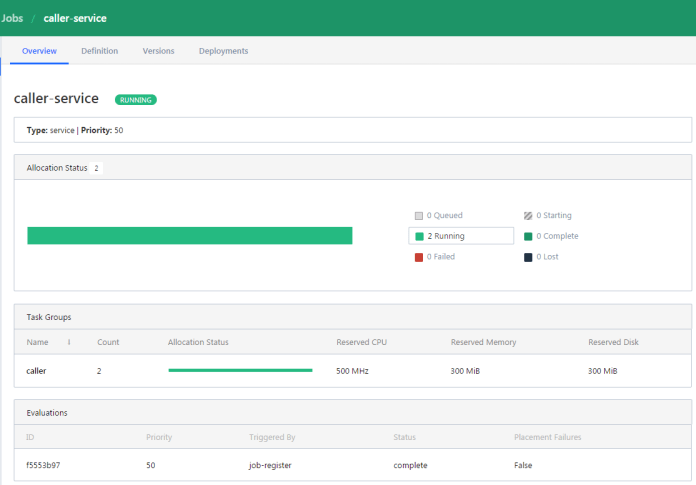Click the Allocation Status count badge
The width and height of the screenshot is (696, 485).
(96, 168)
